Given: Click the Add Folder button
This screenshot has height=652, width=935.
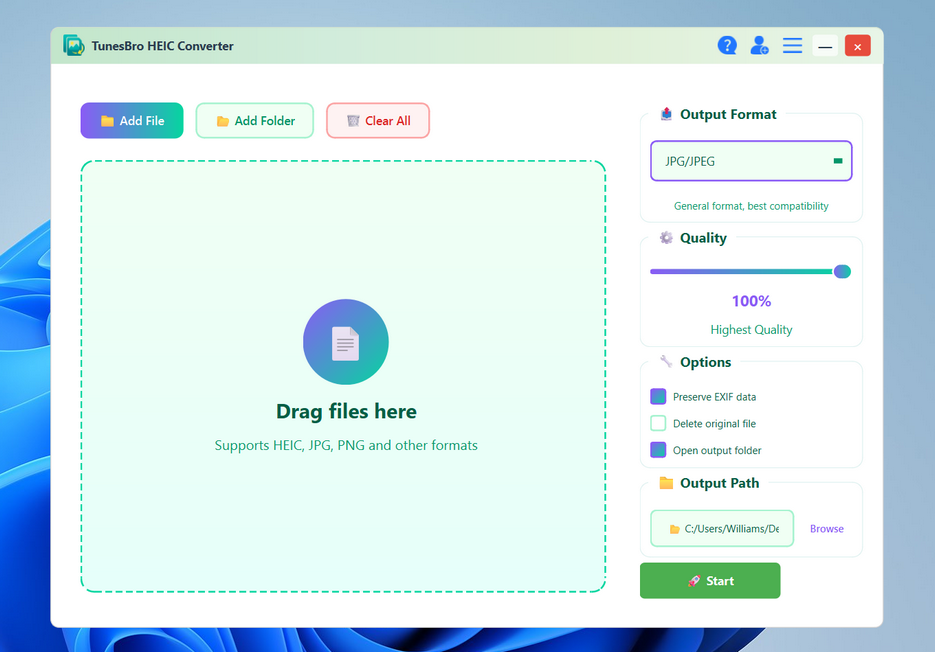Looking at the screenshot, I should pos(255,120).
